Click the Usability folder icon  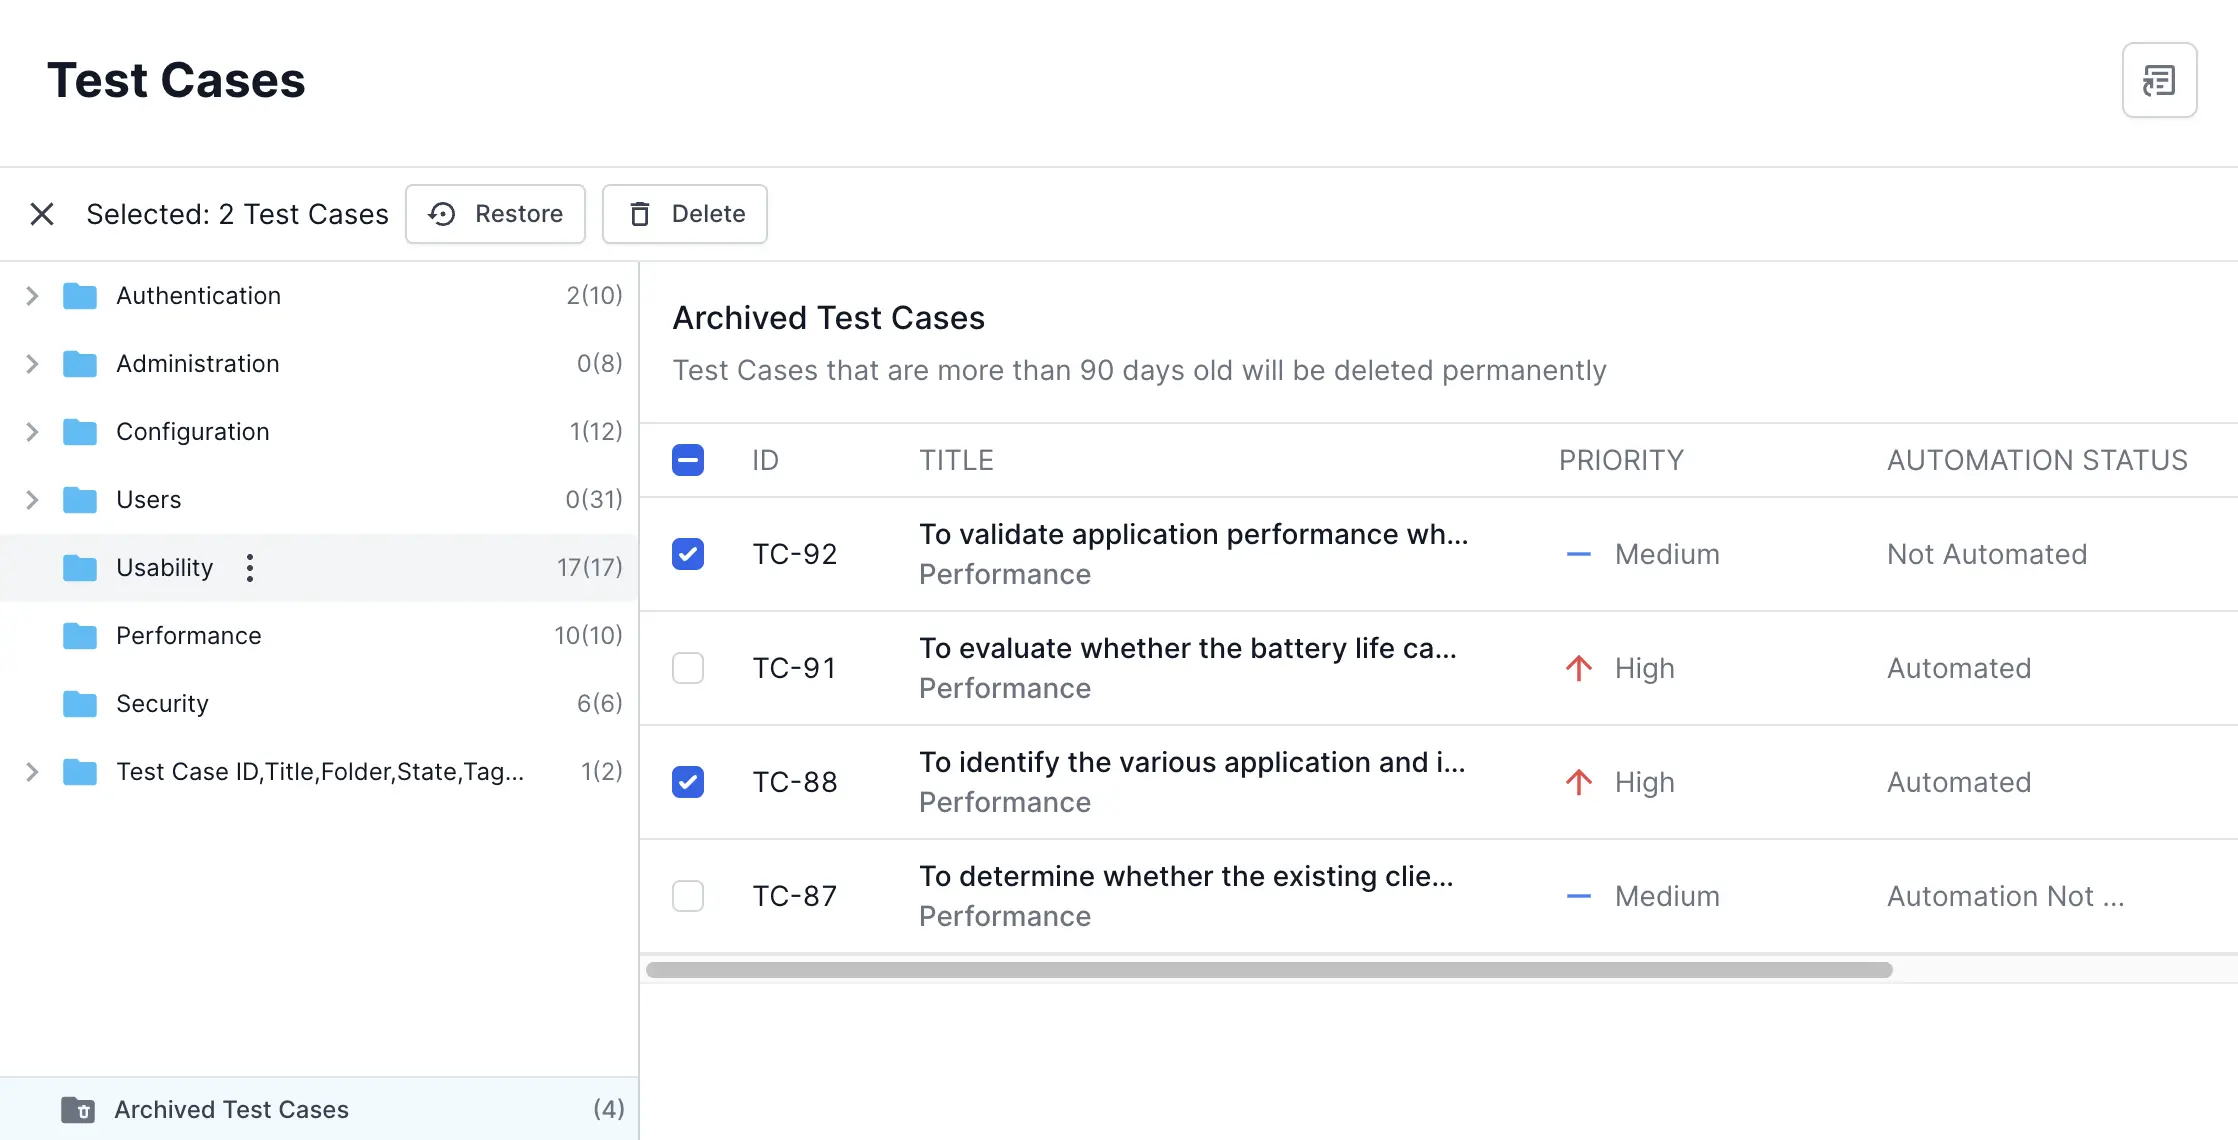tap(80, 568)
